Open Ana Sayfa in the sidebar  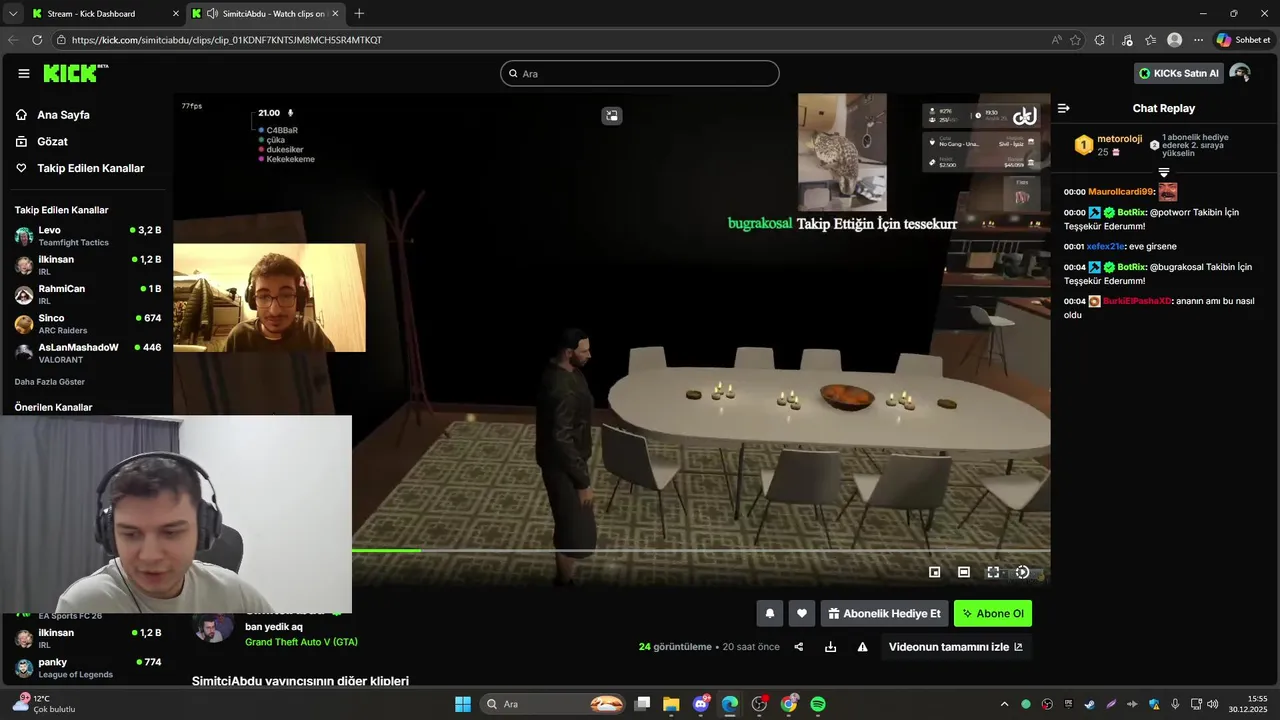(x=62, y=115)
